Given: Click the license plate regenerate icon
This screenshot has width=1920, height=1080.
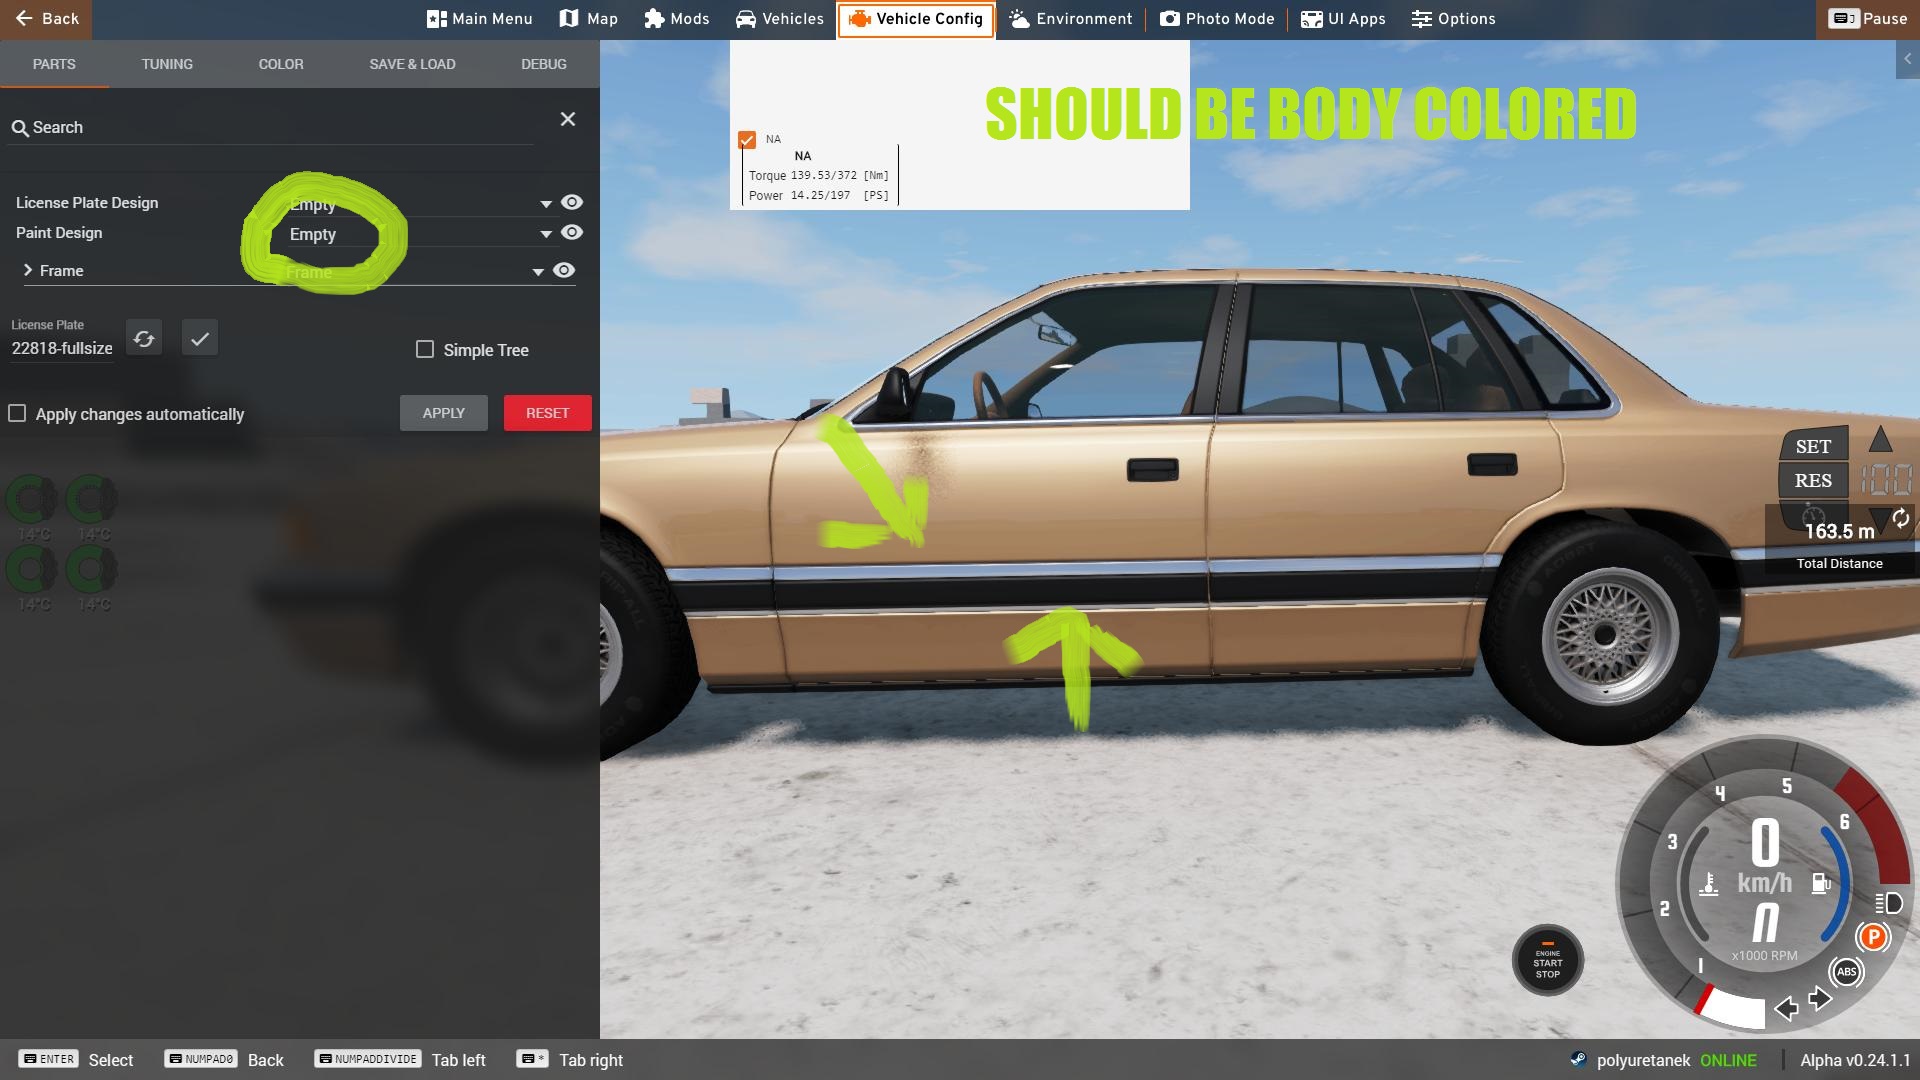Looking at the screenshot, I should tap(144, 339).
